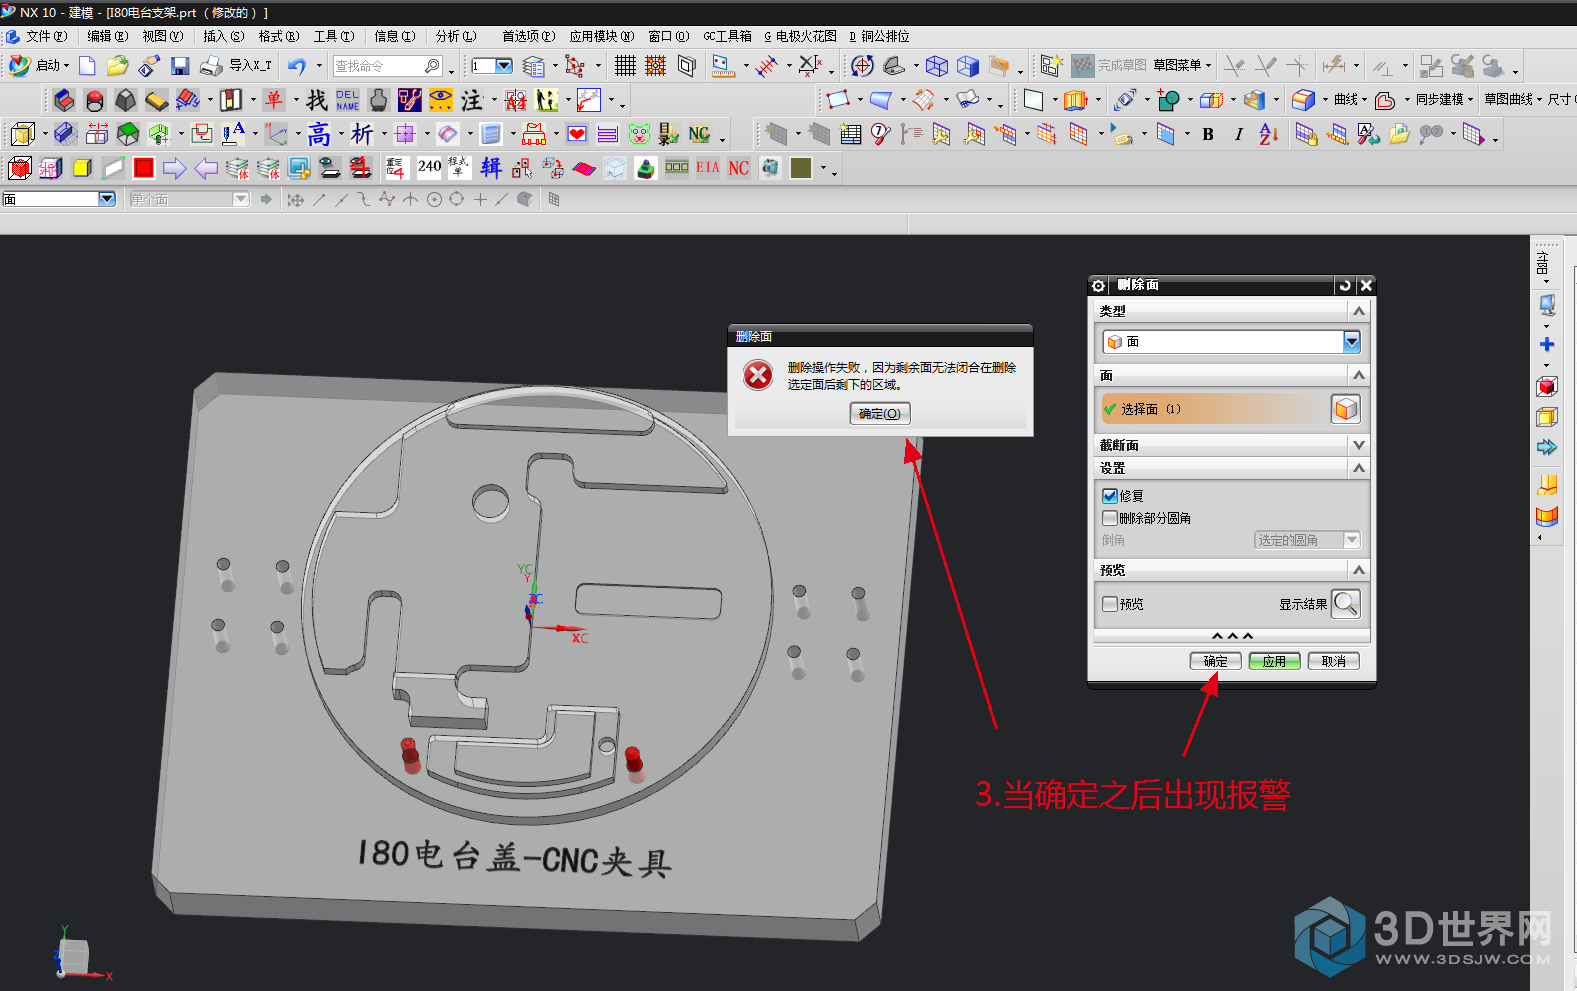The height and width of the screenshot is (991, 1577).
Task: Click the purple right arrow icon
Action: pyautogui.click(x=174, y=168)
